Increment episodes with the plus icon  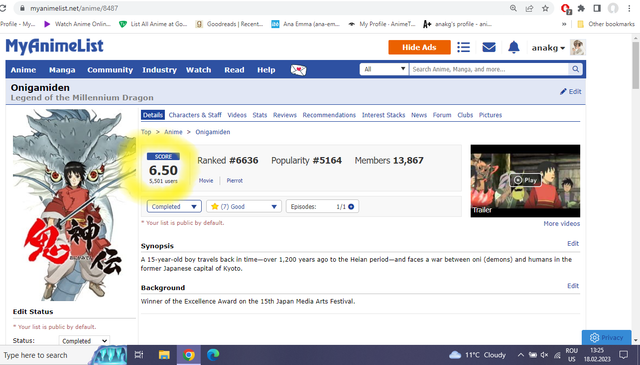351,207
